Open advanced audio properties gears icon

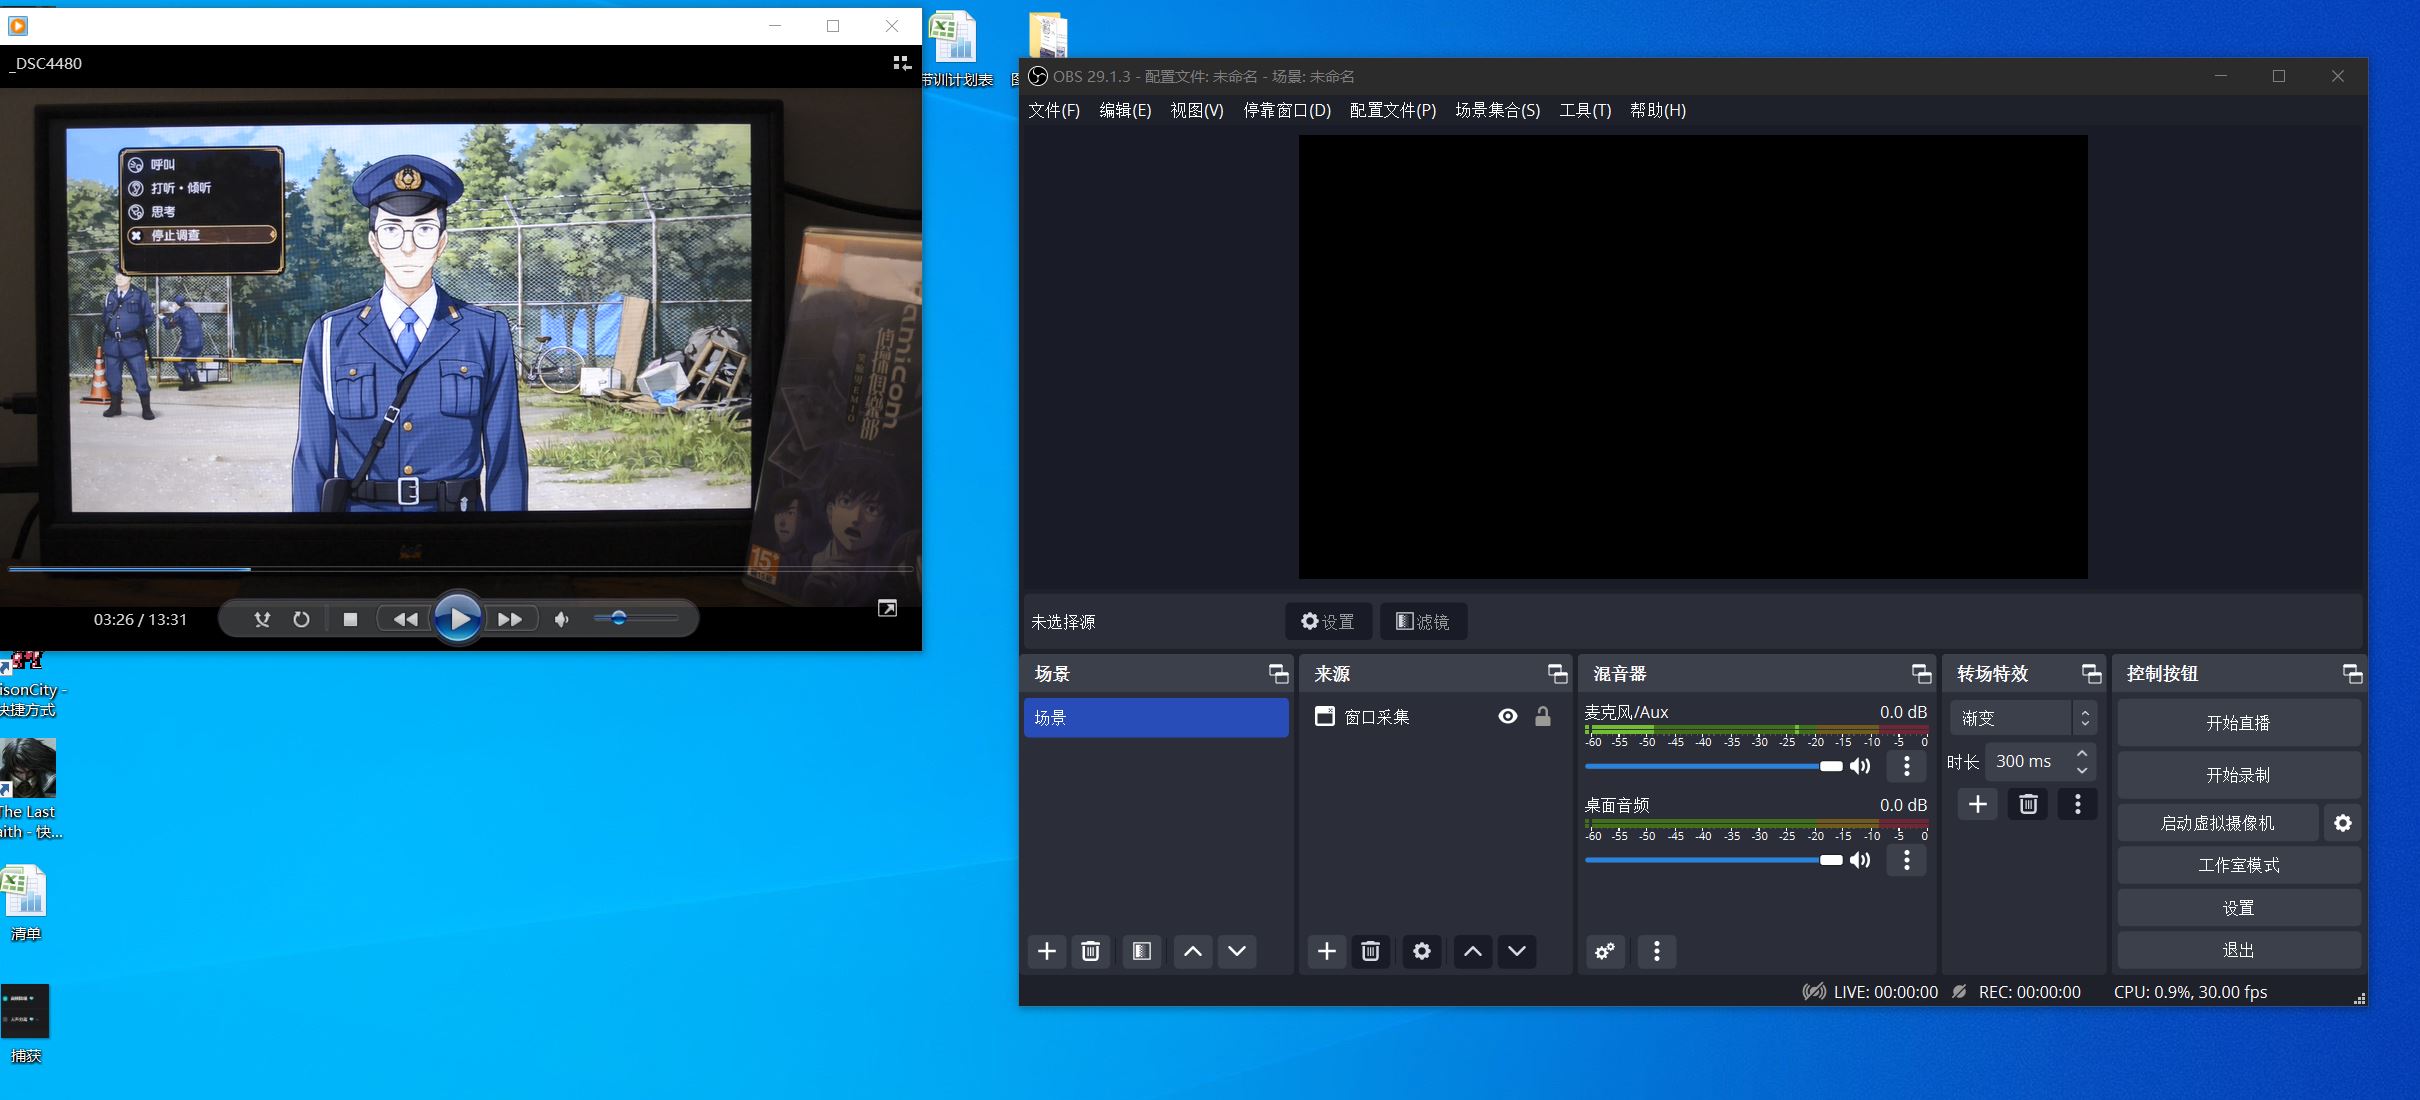(x=1605, y=951)
